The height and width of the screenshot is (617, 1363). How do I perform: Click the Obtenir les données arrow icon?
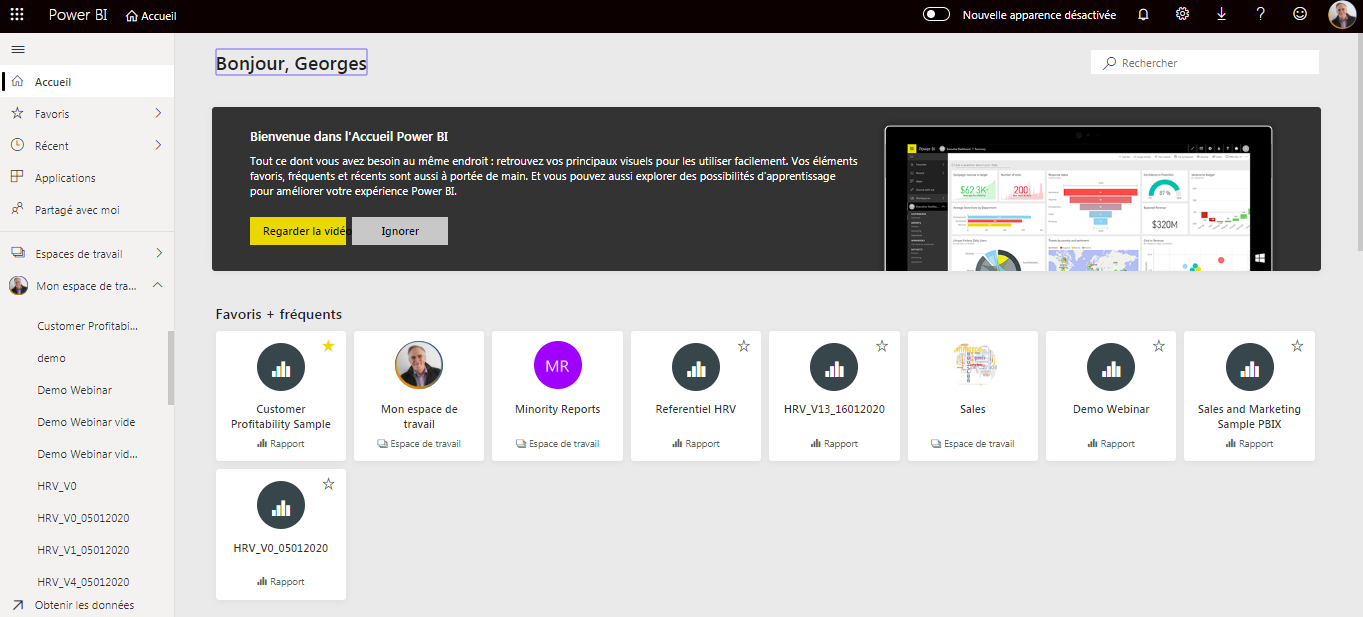[x=17, y=605]
